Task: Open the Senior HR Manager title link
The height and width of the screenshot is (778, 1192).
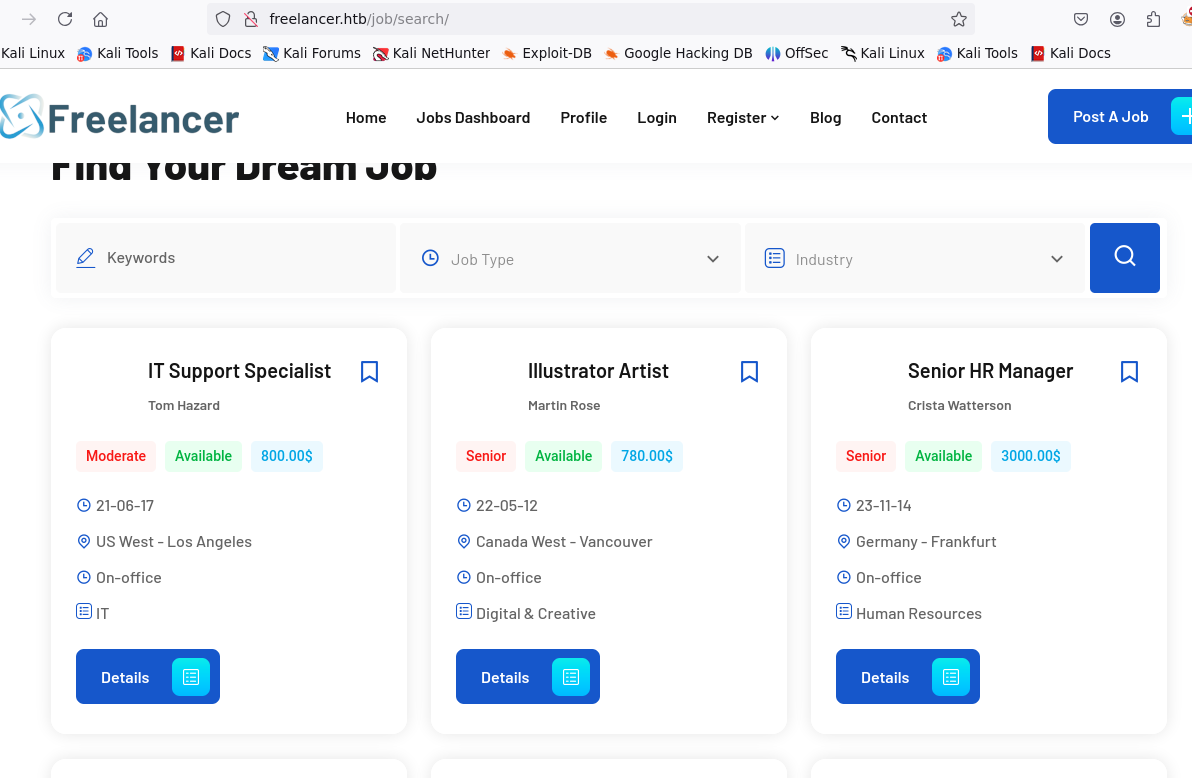Action: 990,371
